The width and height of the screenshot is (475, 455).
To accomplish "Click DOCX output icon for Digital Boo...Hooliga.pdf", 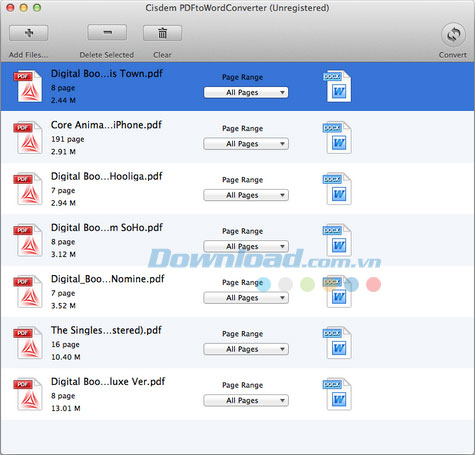I will 337,189.
